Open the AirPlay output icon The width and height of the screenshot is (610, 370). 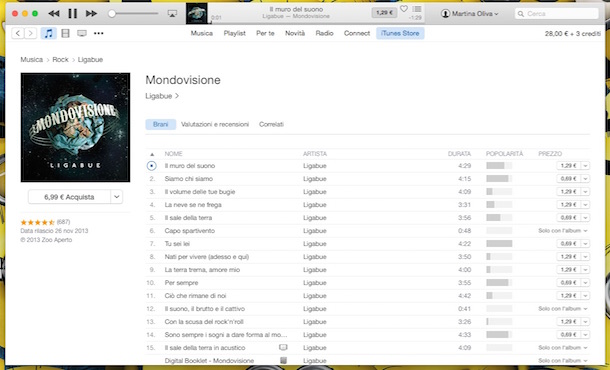click(172, 14)
